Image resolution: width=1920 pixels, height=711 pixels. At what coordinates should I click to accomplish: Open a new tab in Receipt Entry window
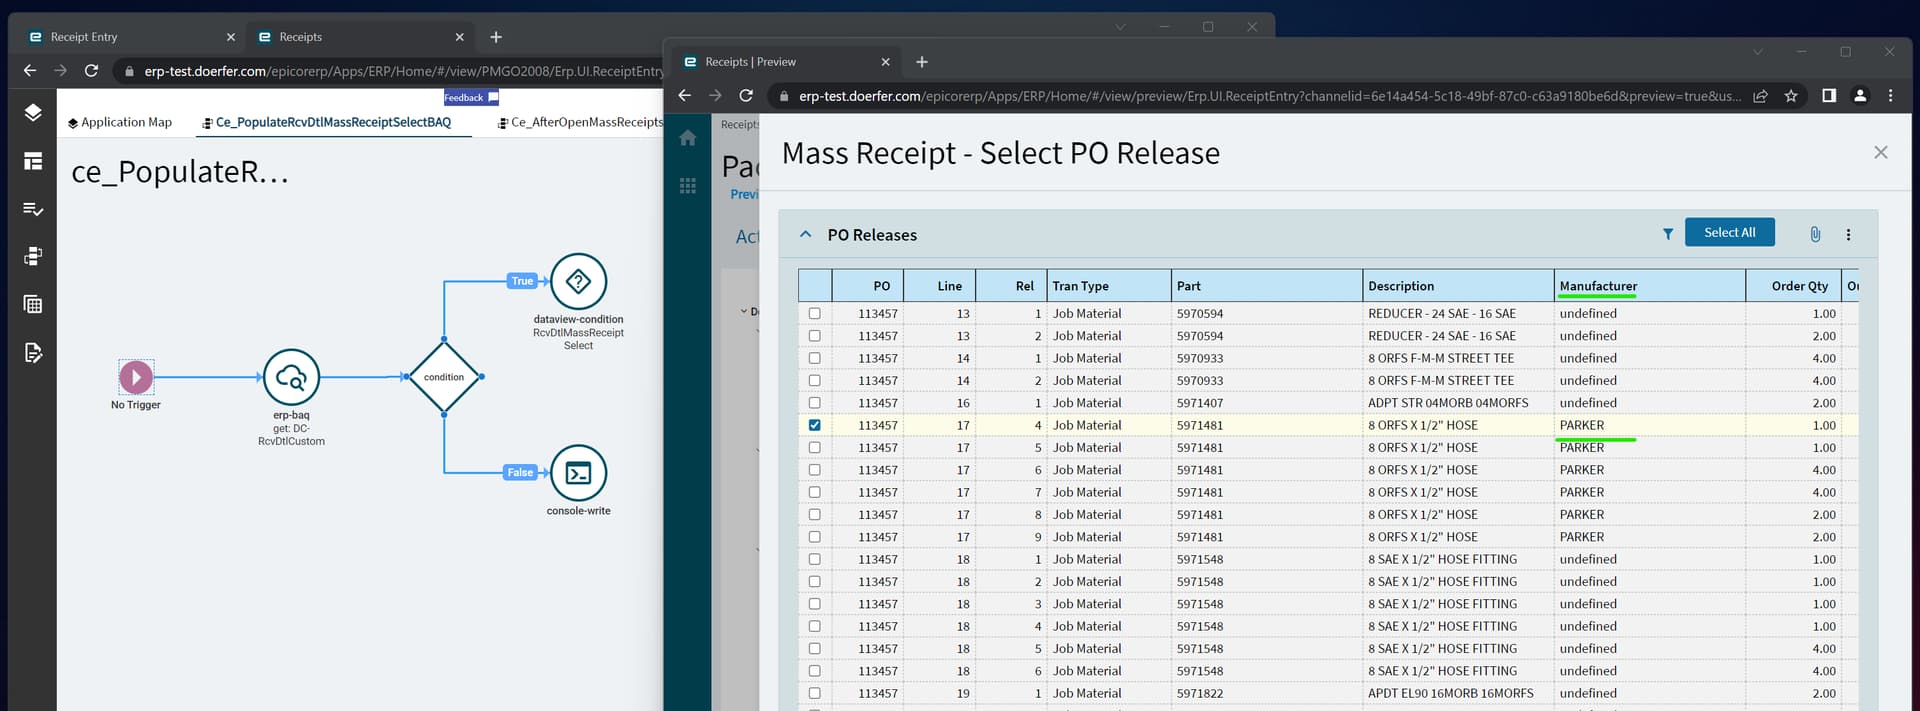coord(496,37)
